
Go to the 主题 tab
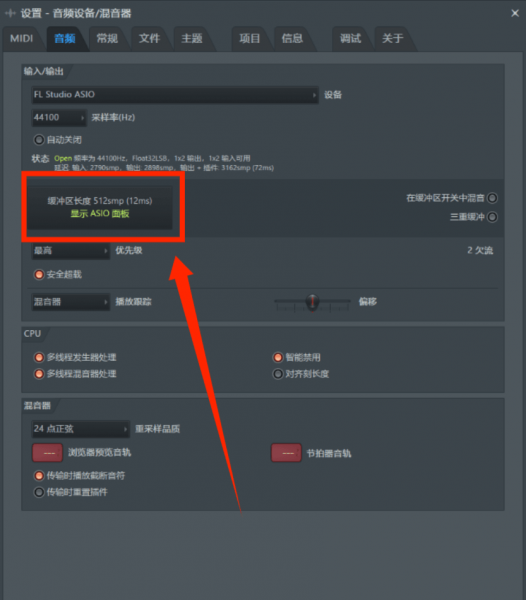(192, 39)
